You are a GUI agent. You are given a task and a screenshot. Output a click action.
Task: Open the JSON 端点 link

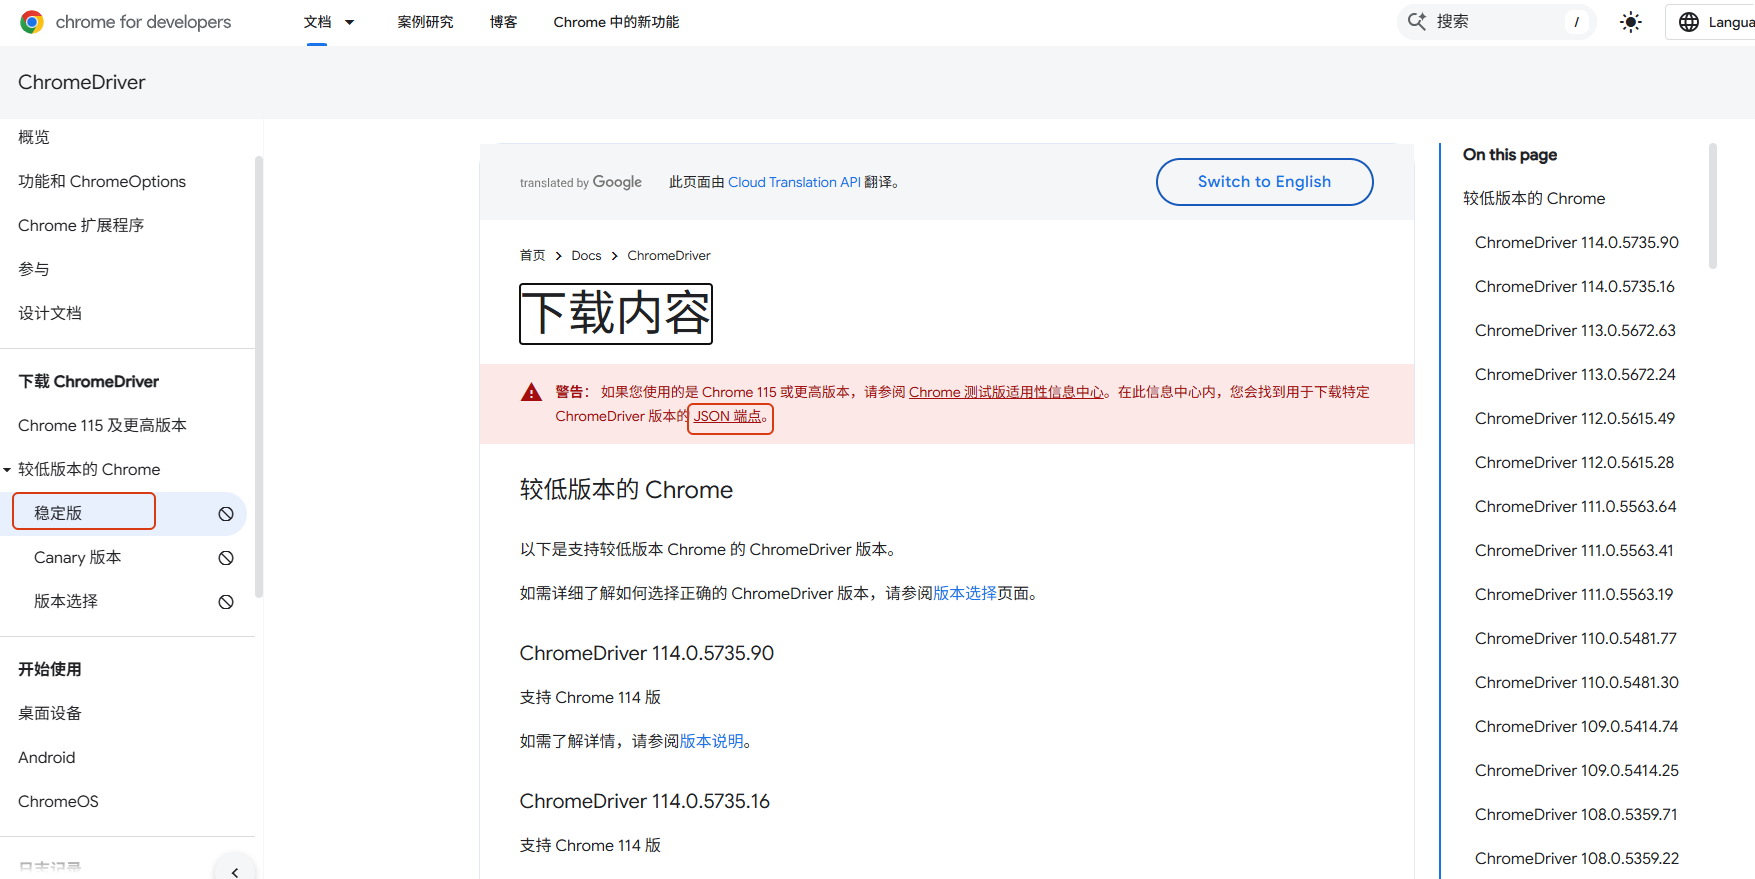(728, 416)
